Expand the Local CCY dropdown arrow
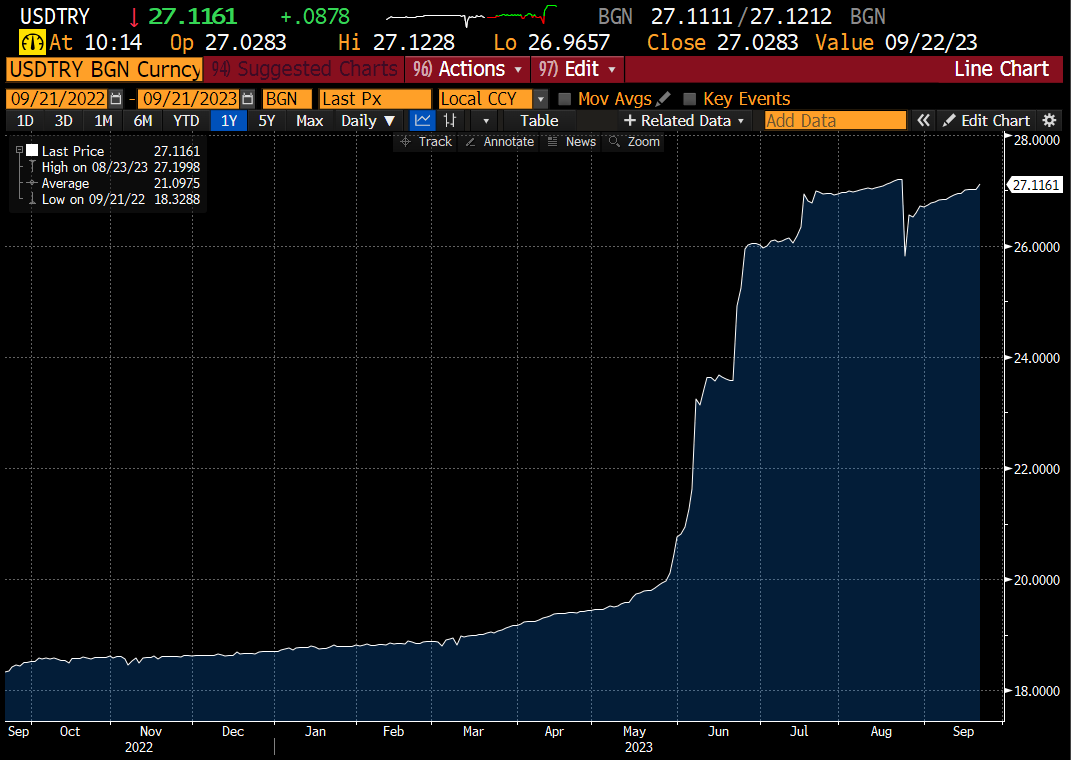 pyautogui.click(x=540, y=99)
